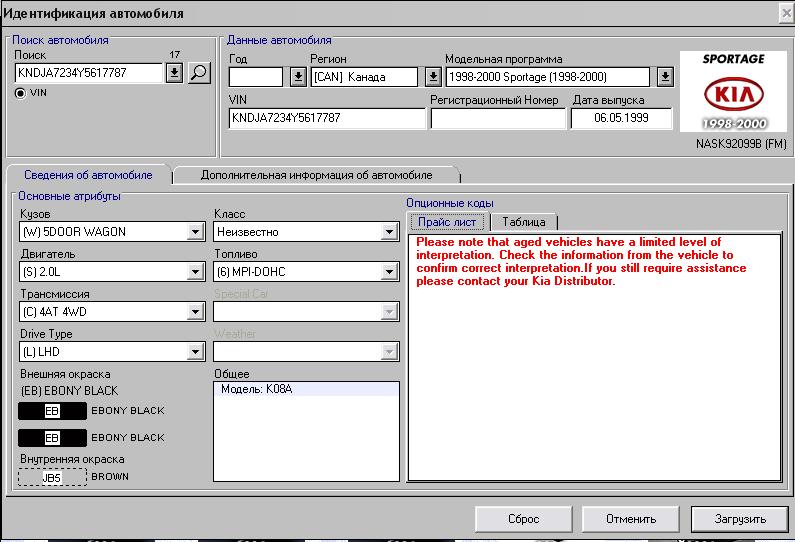Click the Загрузить button

tap(740, 519)
